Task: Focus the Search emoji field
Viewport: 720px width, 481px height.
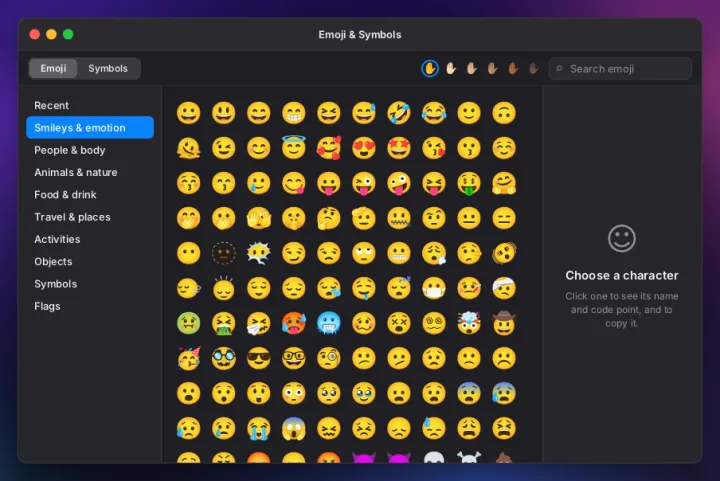Action: pos(620,69)
